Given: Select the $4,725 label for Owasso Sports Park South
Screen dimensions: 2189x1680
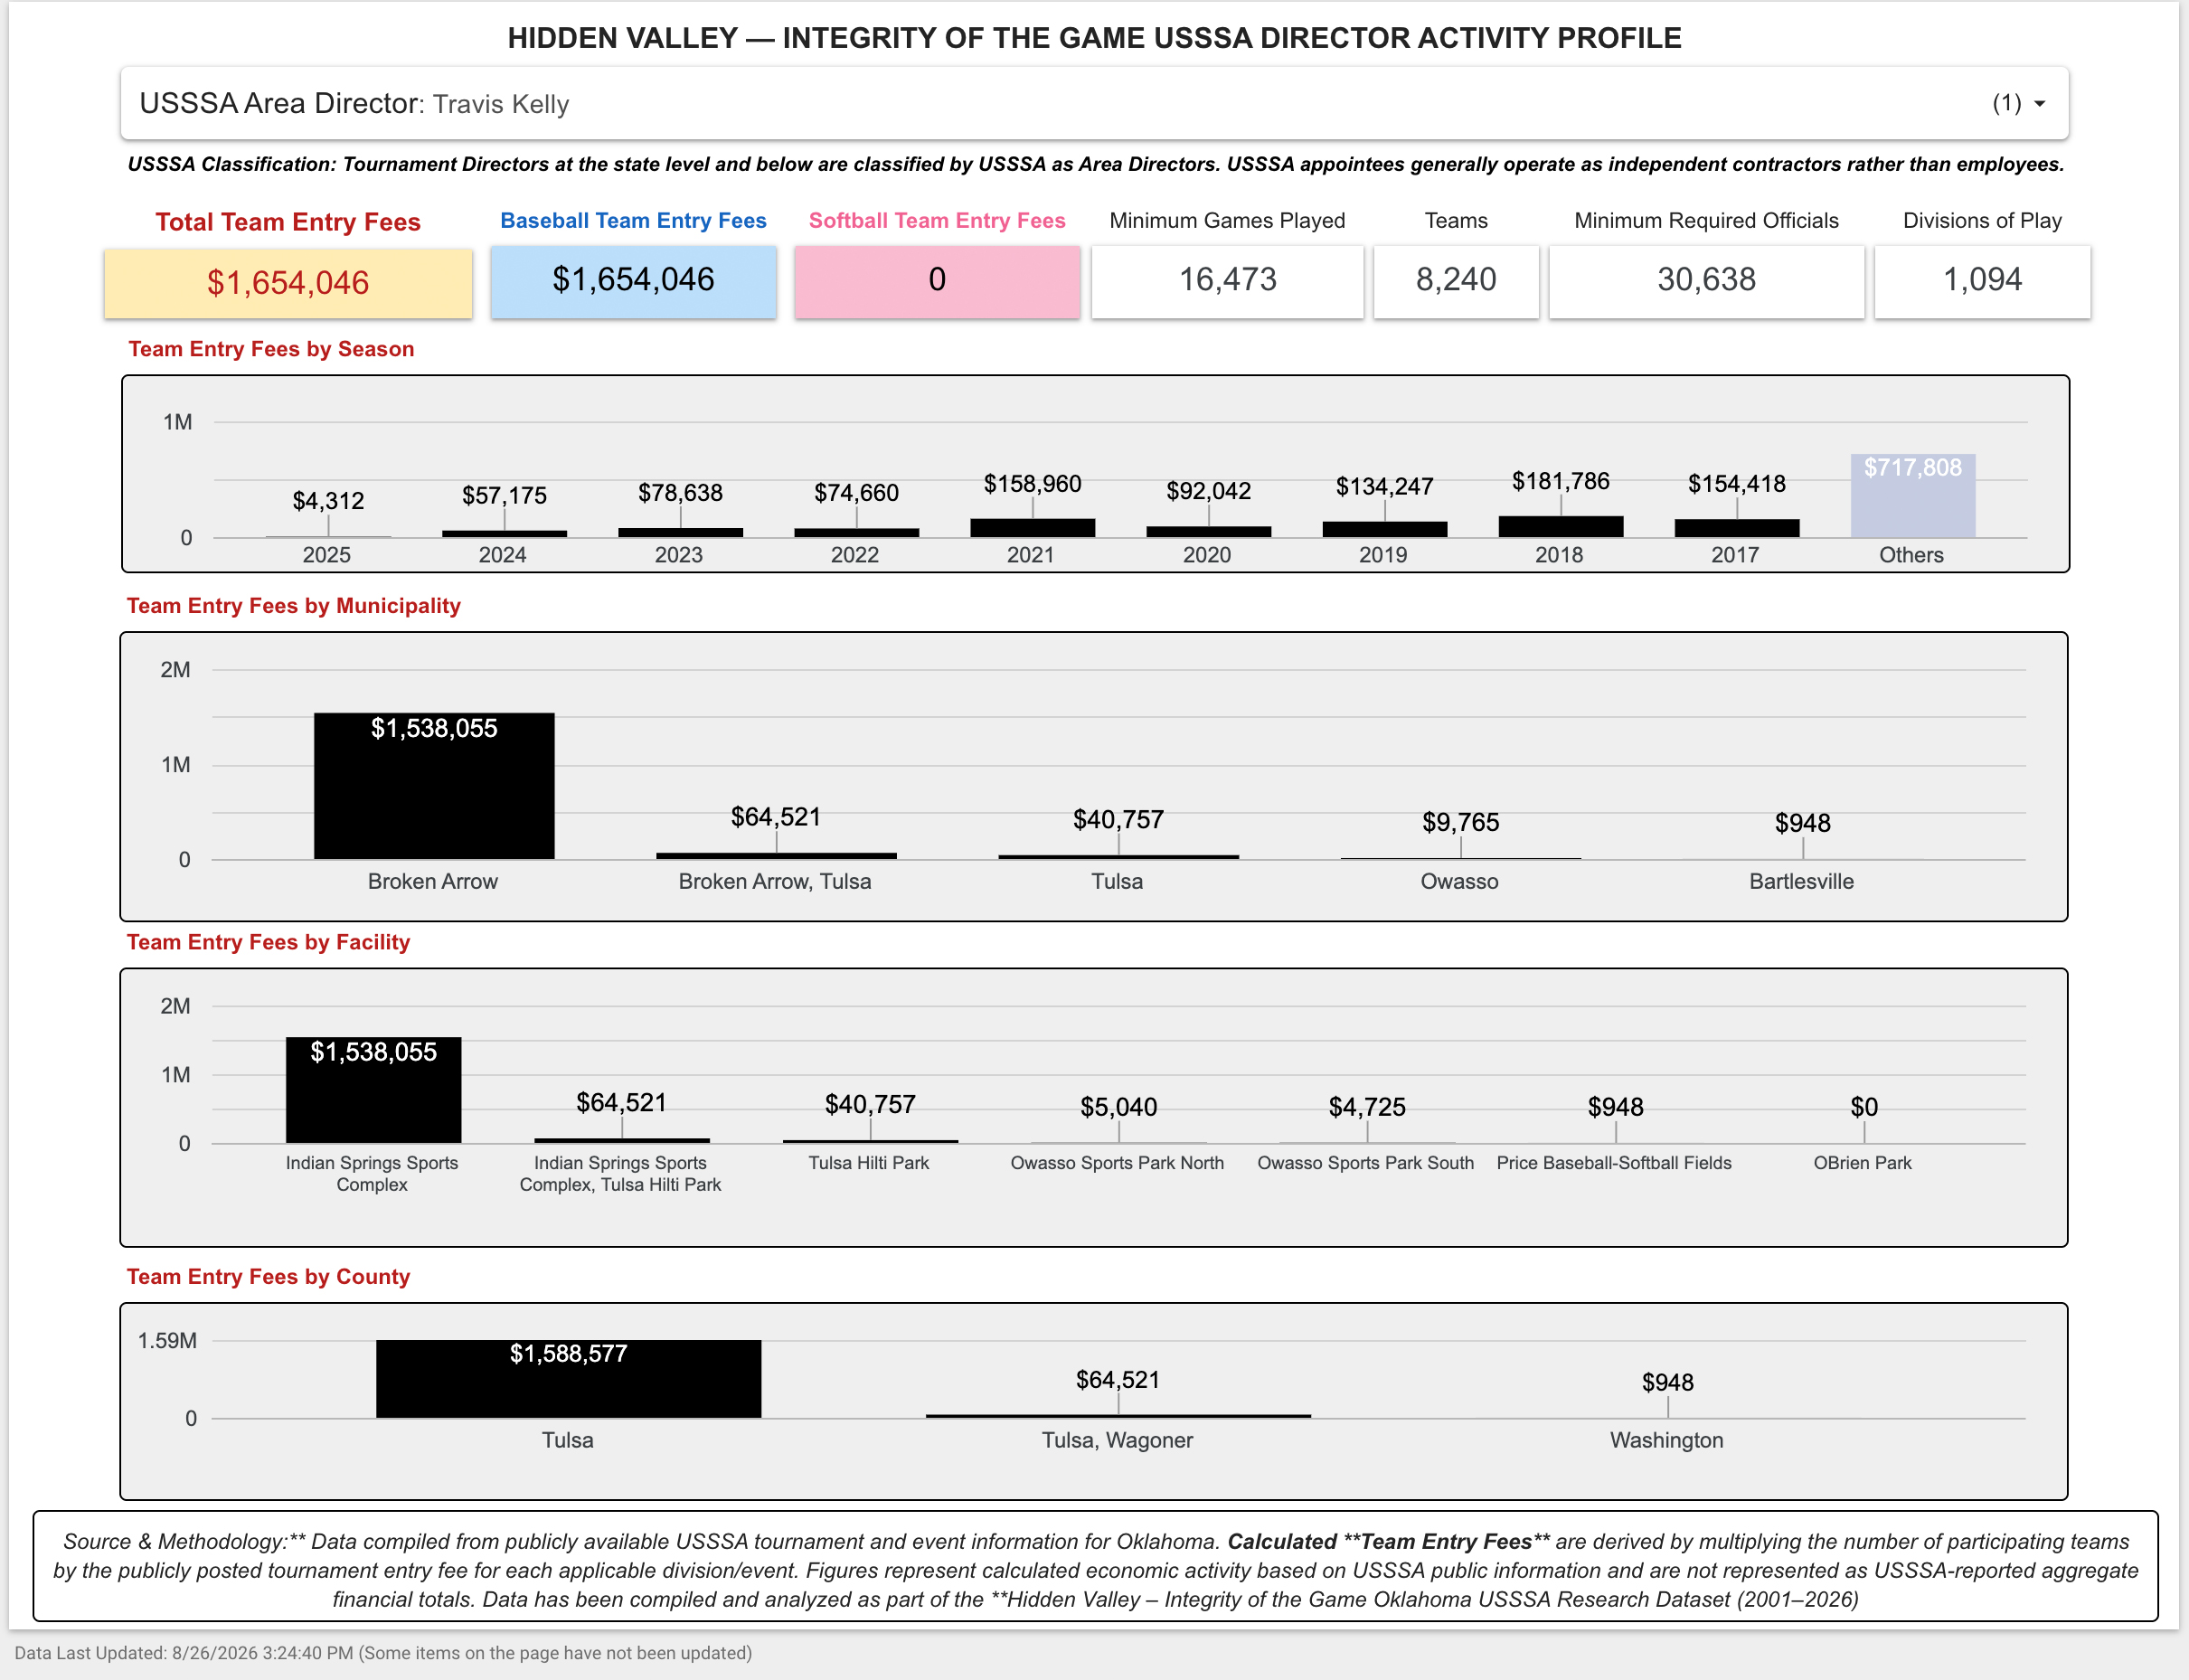Looking at the screenshot, I should [1367, 1108].
